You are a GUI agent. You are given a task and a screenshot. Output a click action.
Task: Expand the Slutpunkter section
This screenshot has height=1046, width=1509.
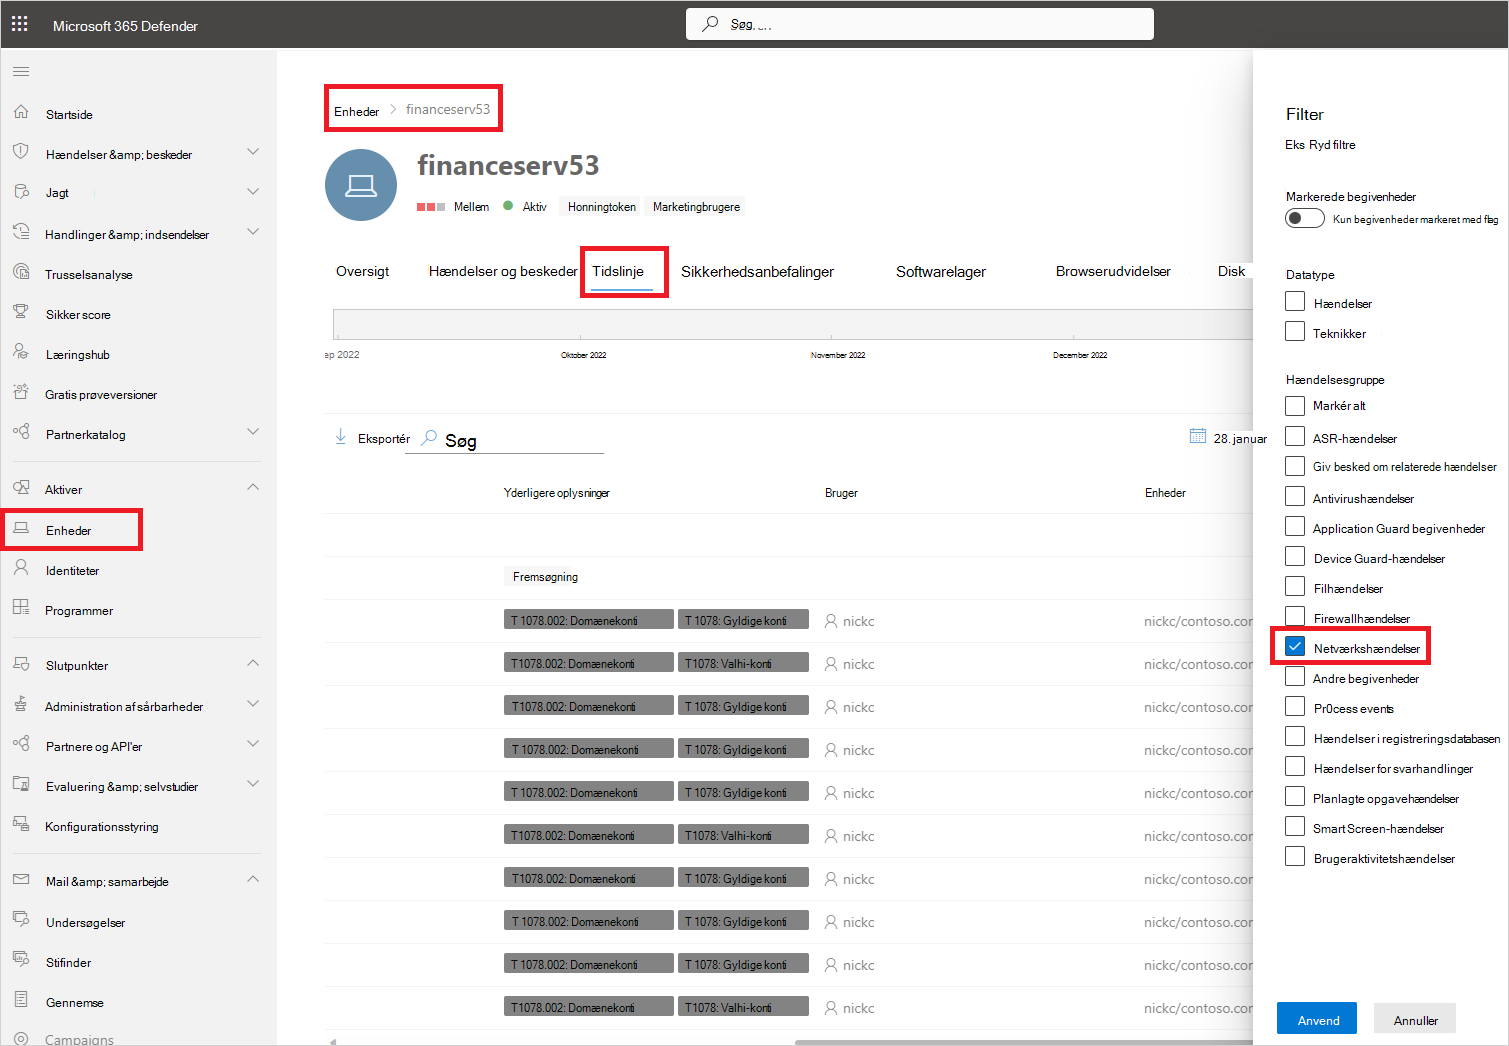point(253,663)
